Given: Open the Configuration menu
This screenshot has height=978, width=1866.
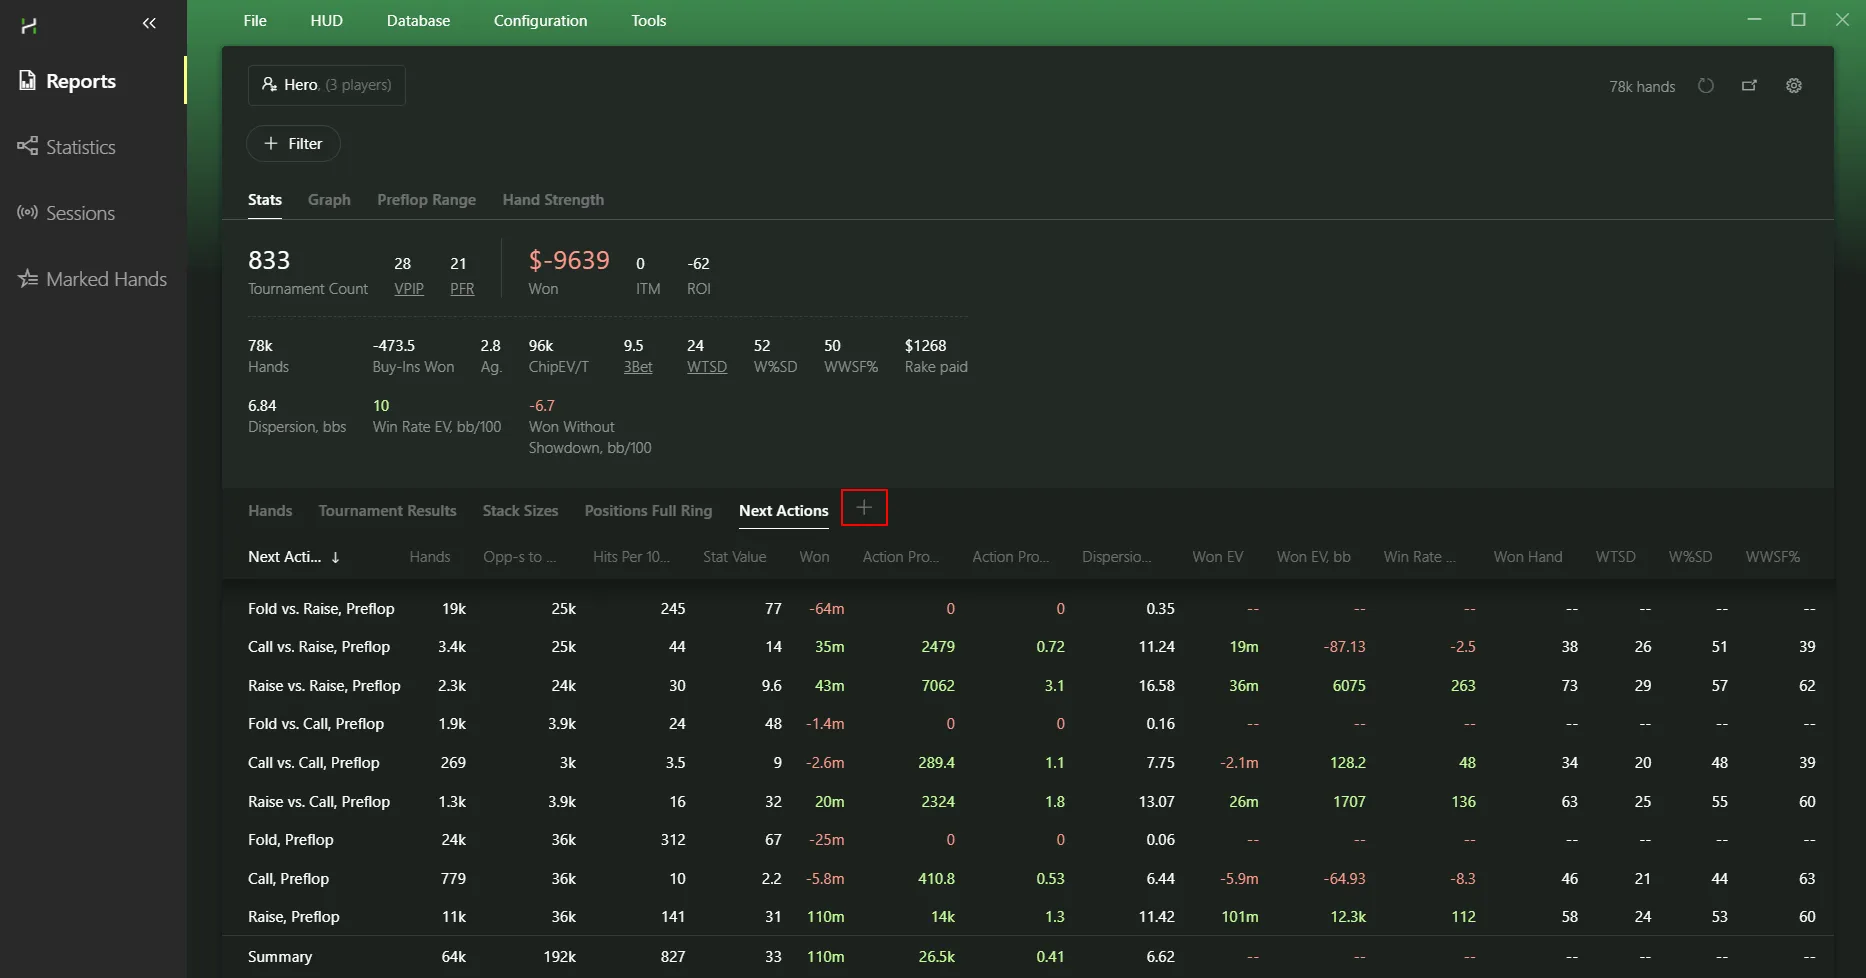Looking at the screenshot, I should click(540, 20).
